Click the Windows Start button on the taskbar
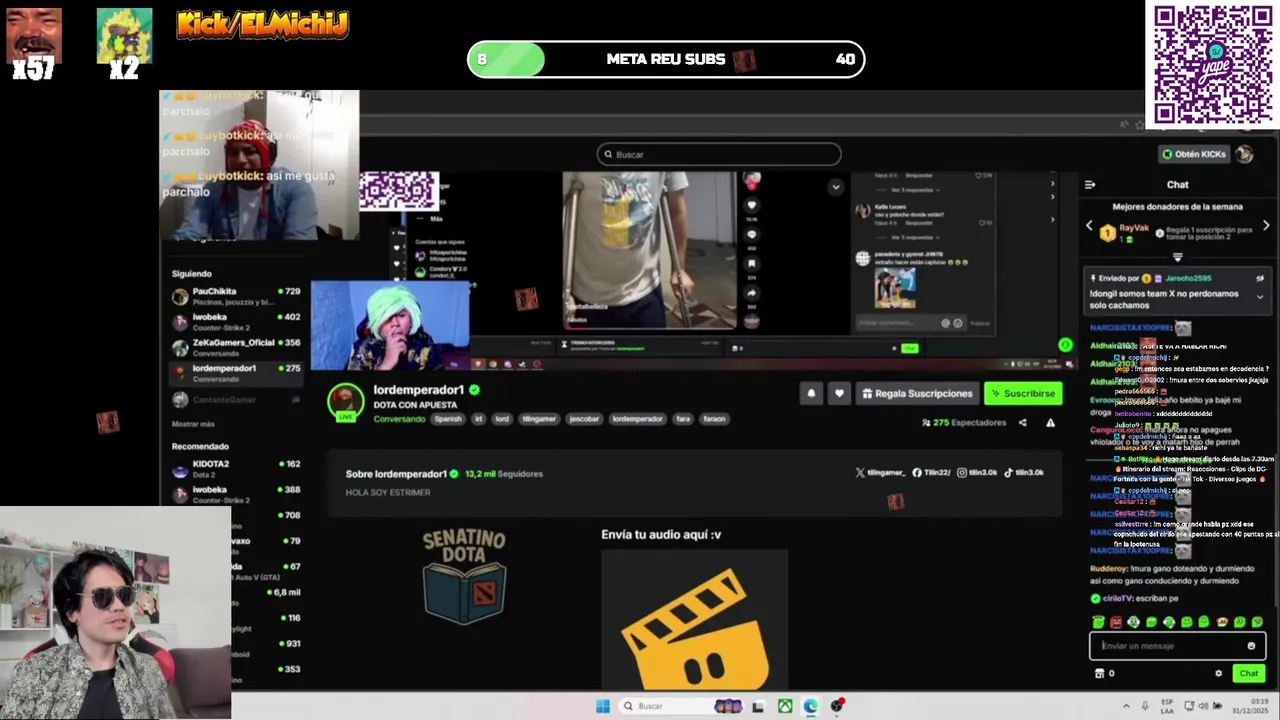1280x720 pixels. (x=602, y=706)
